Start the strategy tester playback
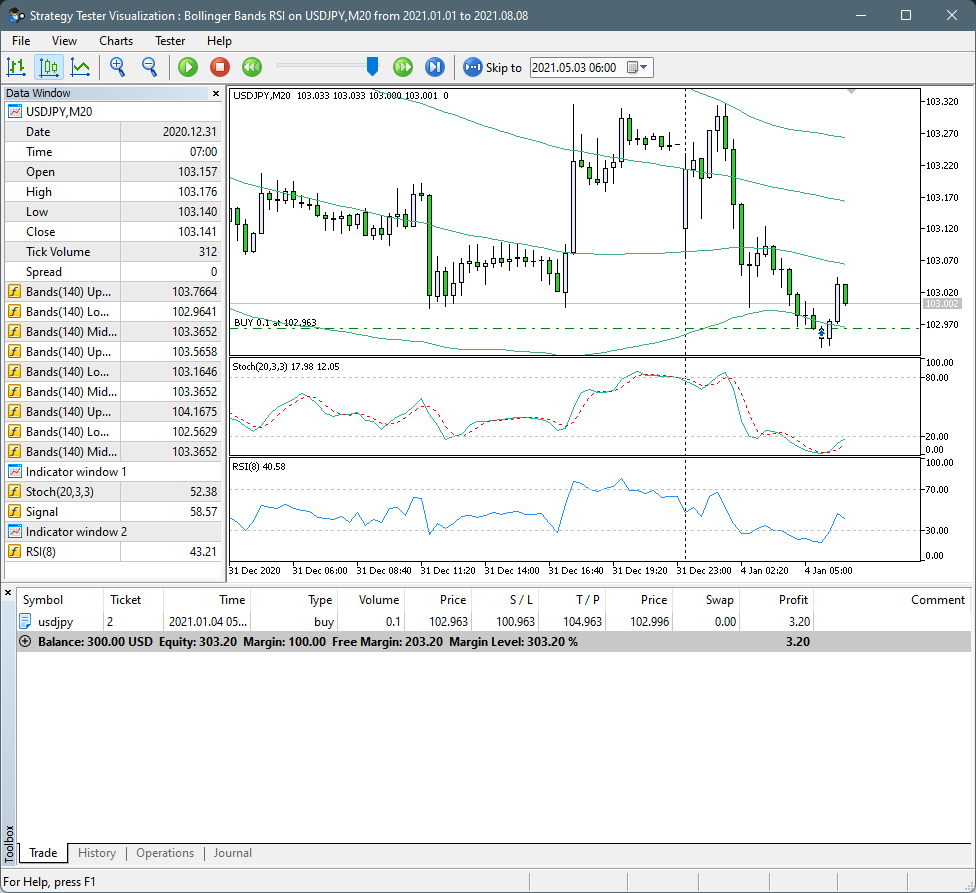This screenshot has width=976, height=893. tap(187, 67)
